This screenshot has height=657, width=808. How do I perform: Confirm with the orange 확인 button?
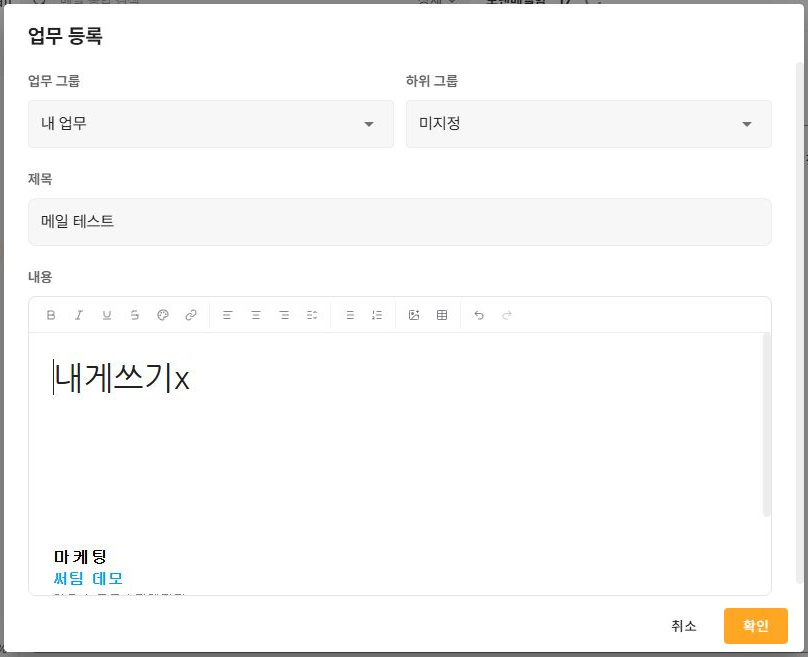click(755, 626)
